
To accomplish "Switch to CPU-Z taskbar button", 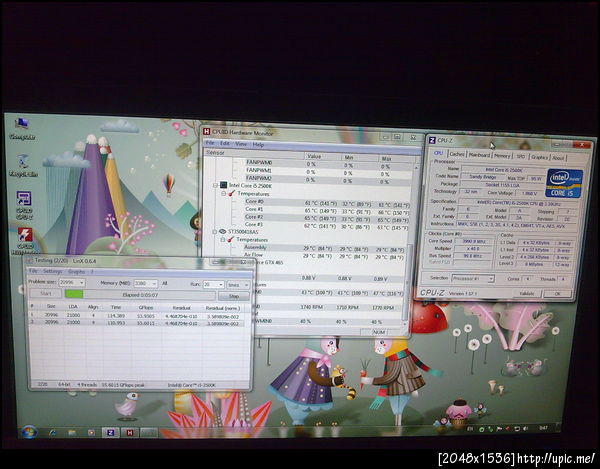I will point(110,433).
